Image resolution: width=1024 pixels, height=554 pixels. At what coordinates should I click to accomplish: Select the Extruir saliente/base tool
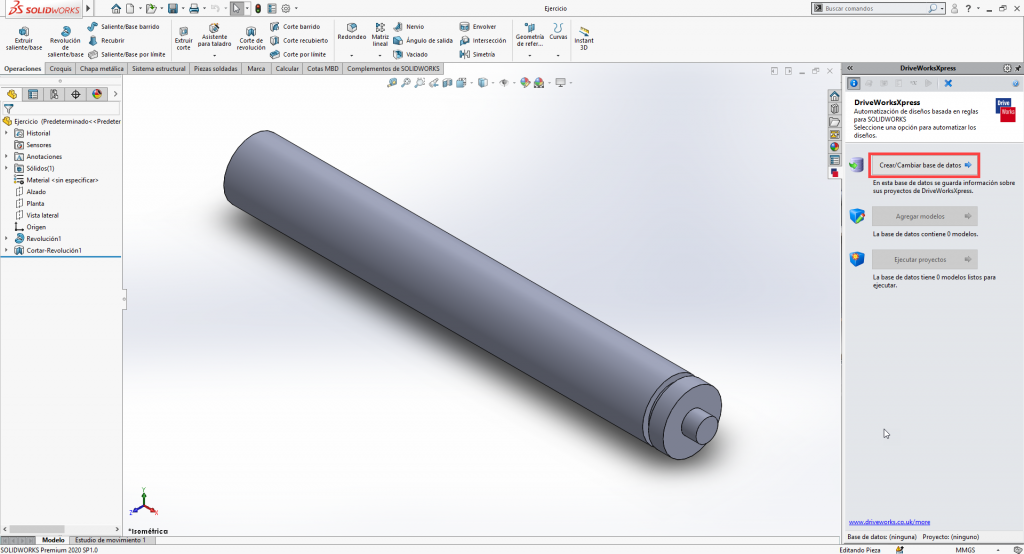23,37
